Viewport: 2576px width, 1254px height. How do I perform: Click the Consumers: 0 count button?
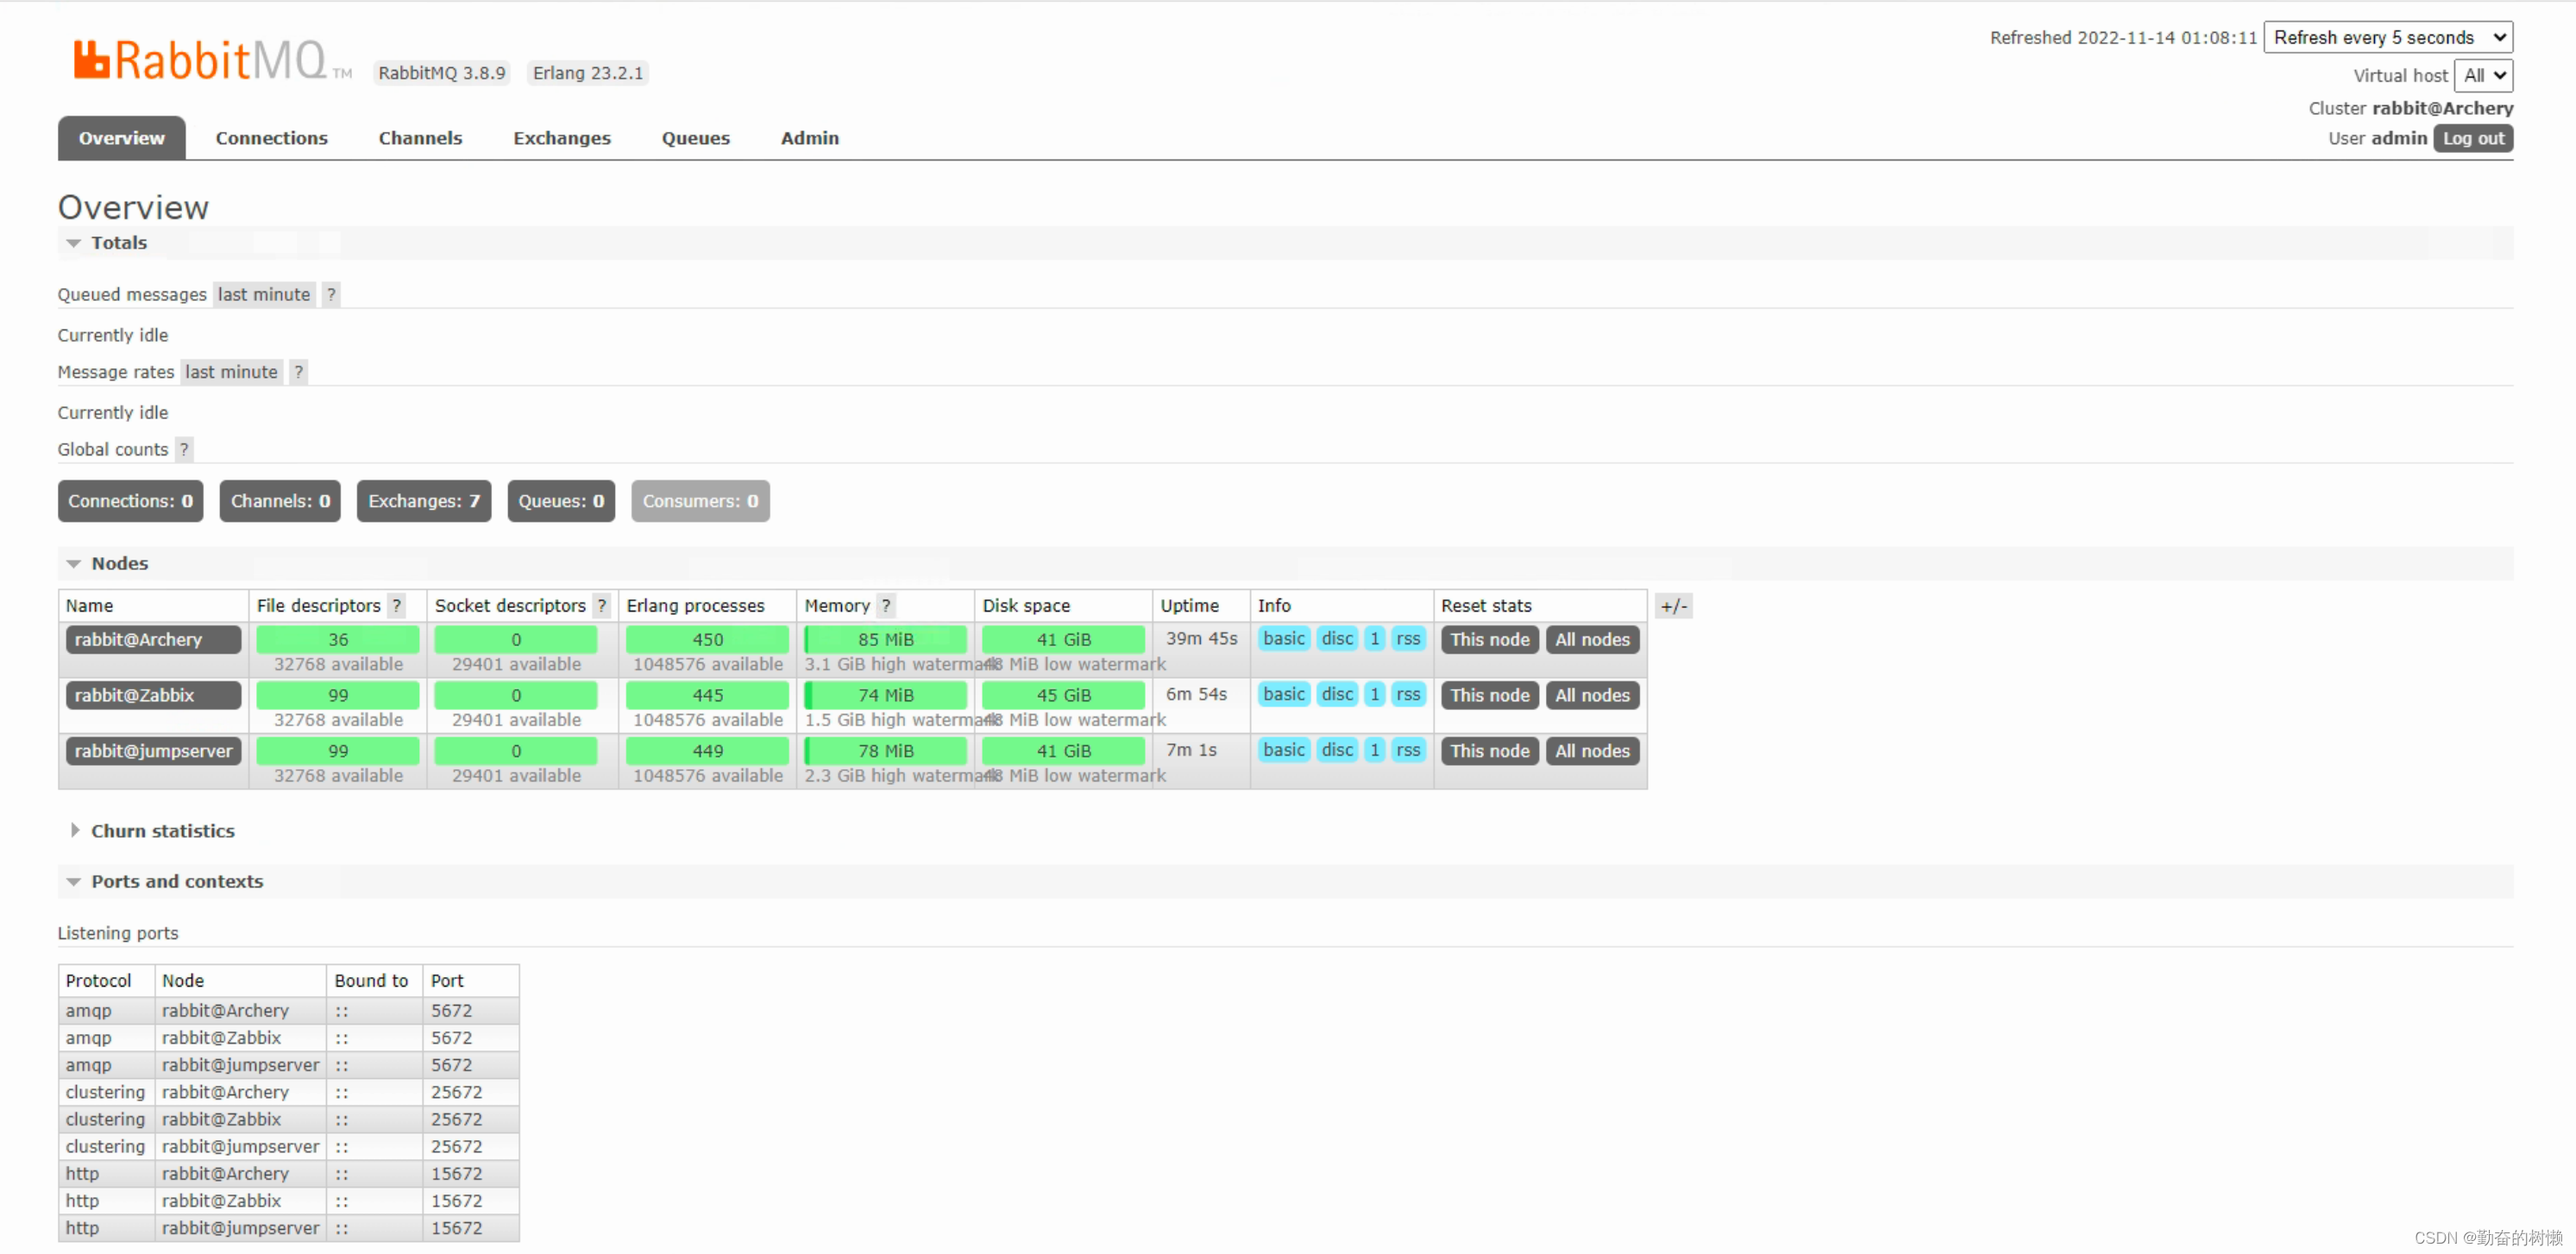pyautogui.click(x=700, y=501)
